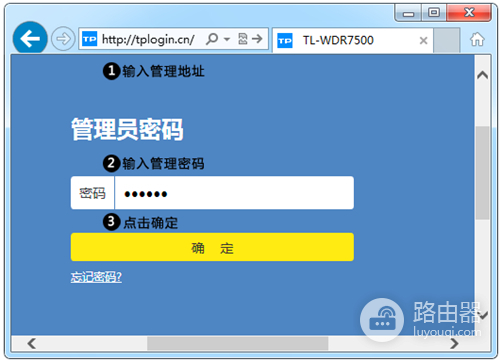This screenshot has height=360, width=500.
Task: Click the horizontal scrollbar left arrow
Action: coord(32,343)
